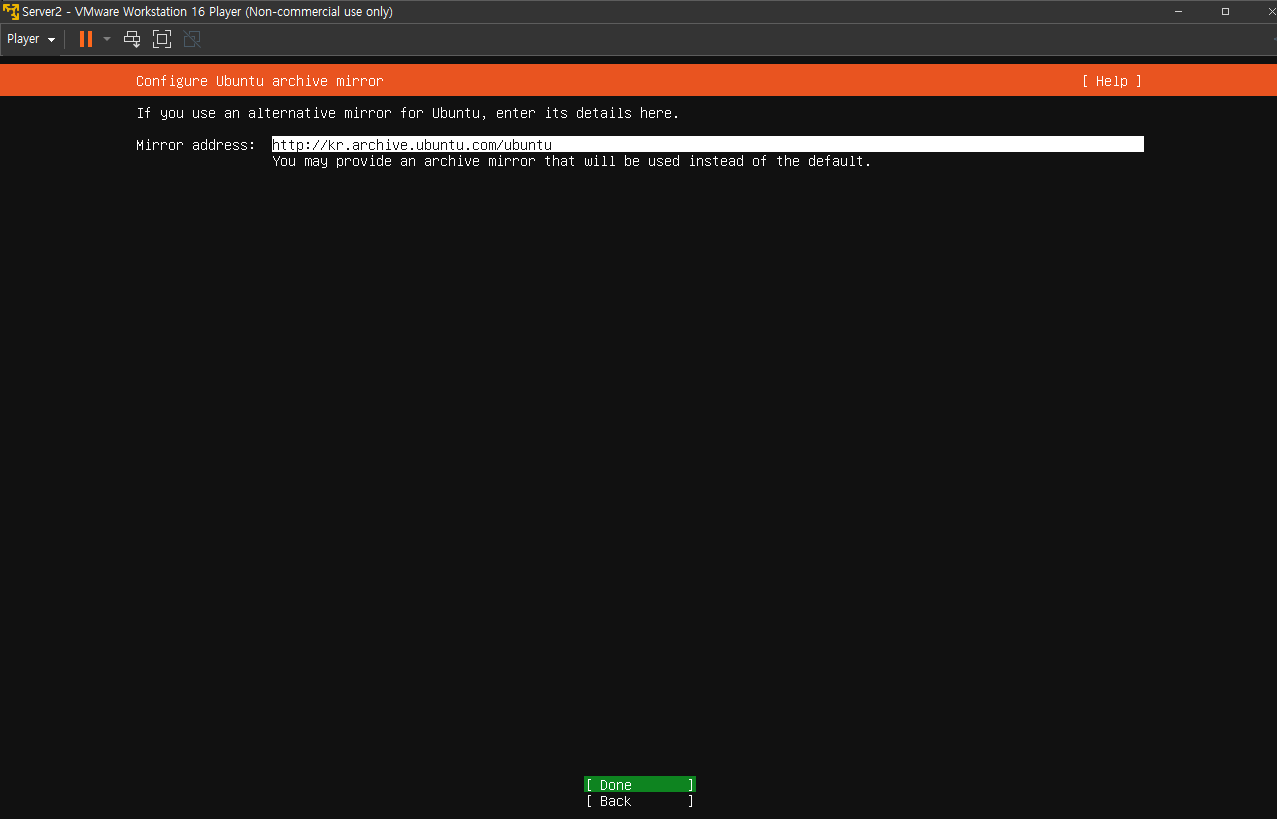Enter full screen mode

tap(162, 39)
